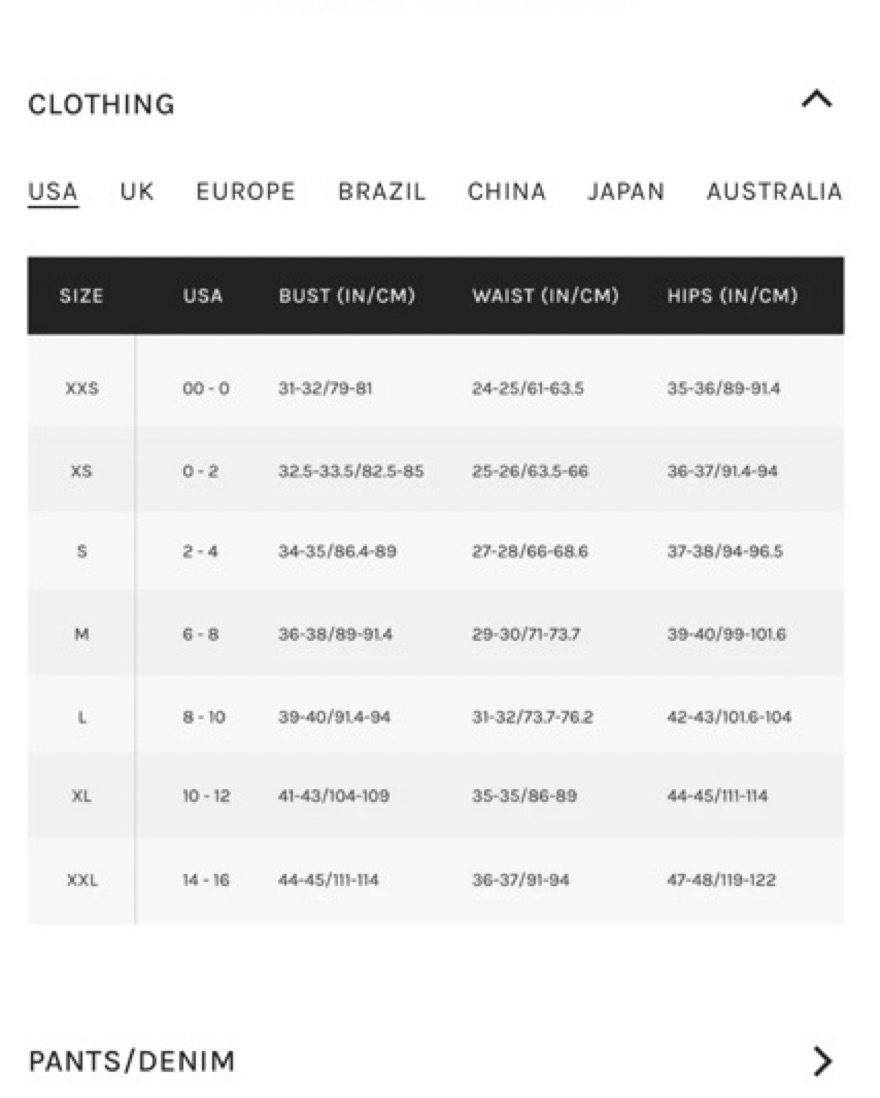The width and height of the screenshot is (880, 1098).
Task: Click the Clothing section heading
Action: pos(101,104)
